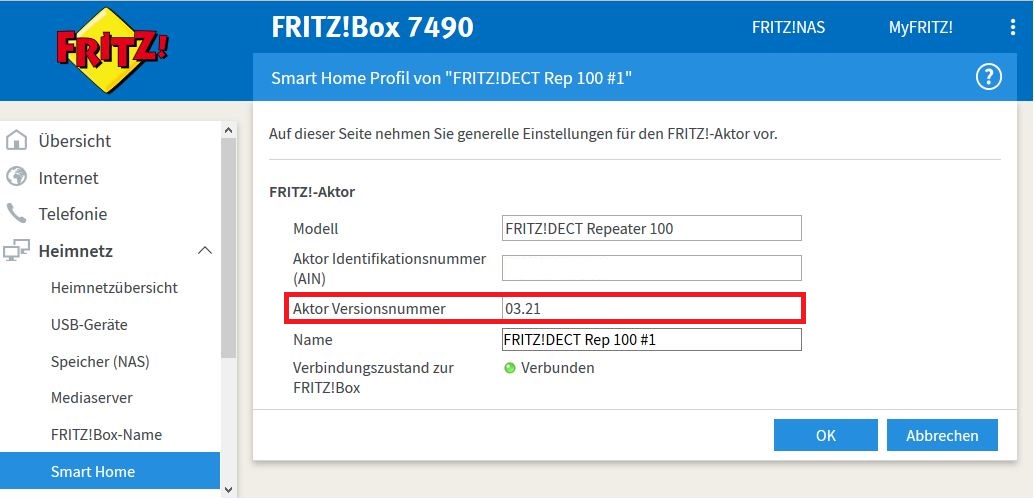Click the Telefonie phone icon

[x=17, y=214]
